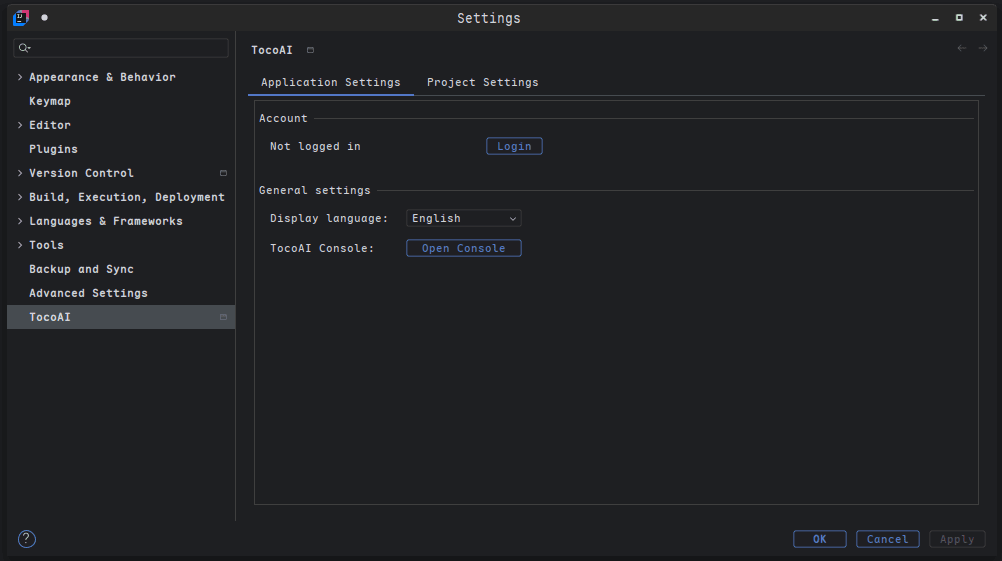This screenshot has height=561, width=1002.
Task: Click the search magnifier icon
Action: pyautogui.click(x=24, y=48)
